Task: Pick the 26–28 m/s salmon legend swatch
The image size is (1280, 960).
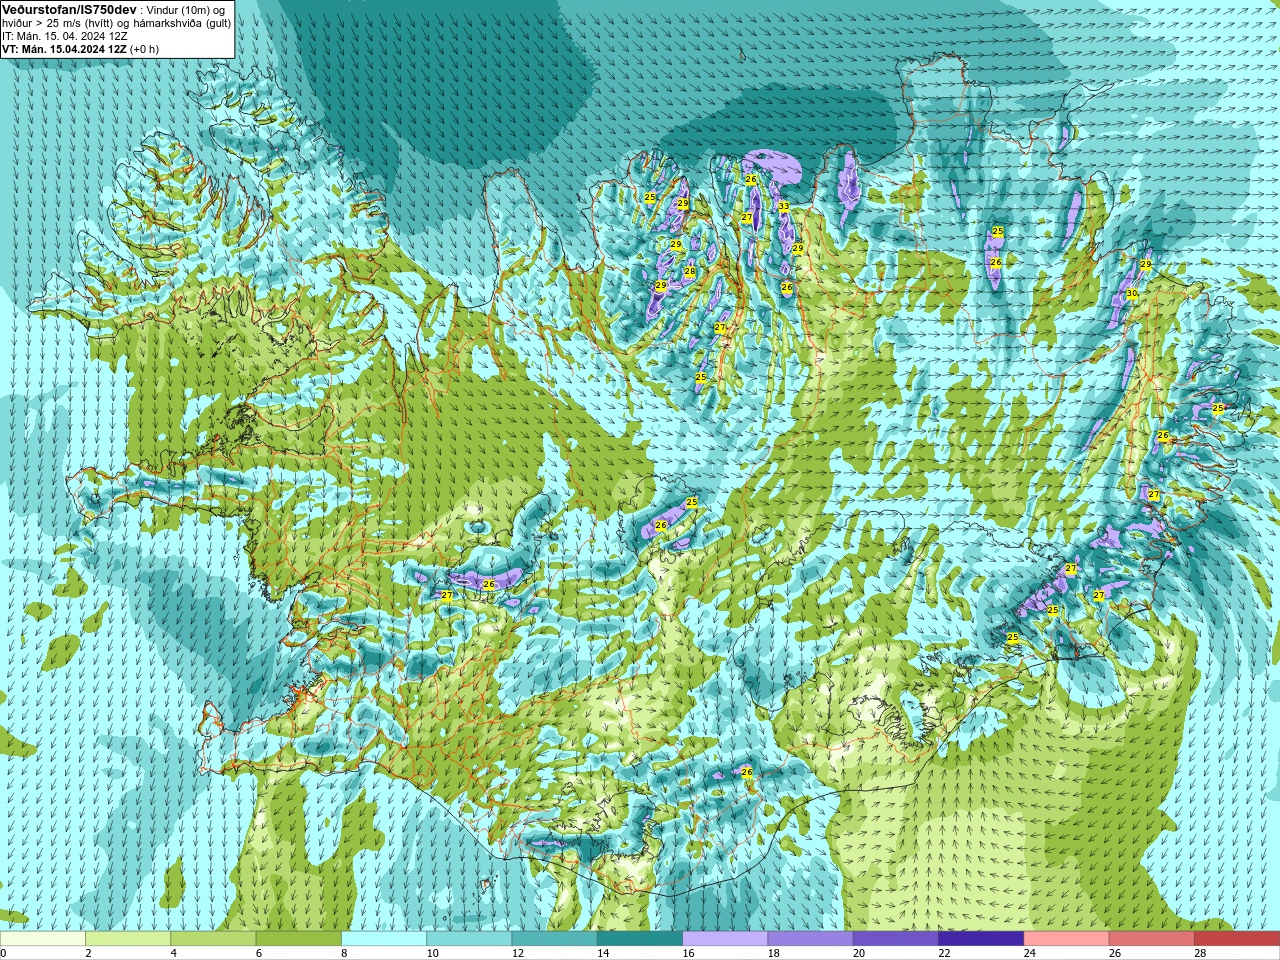Action: tap(1151, 939)
